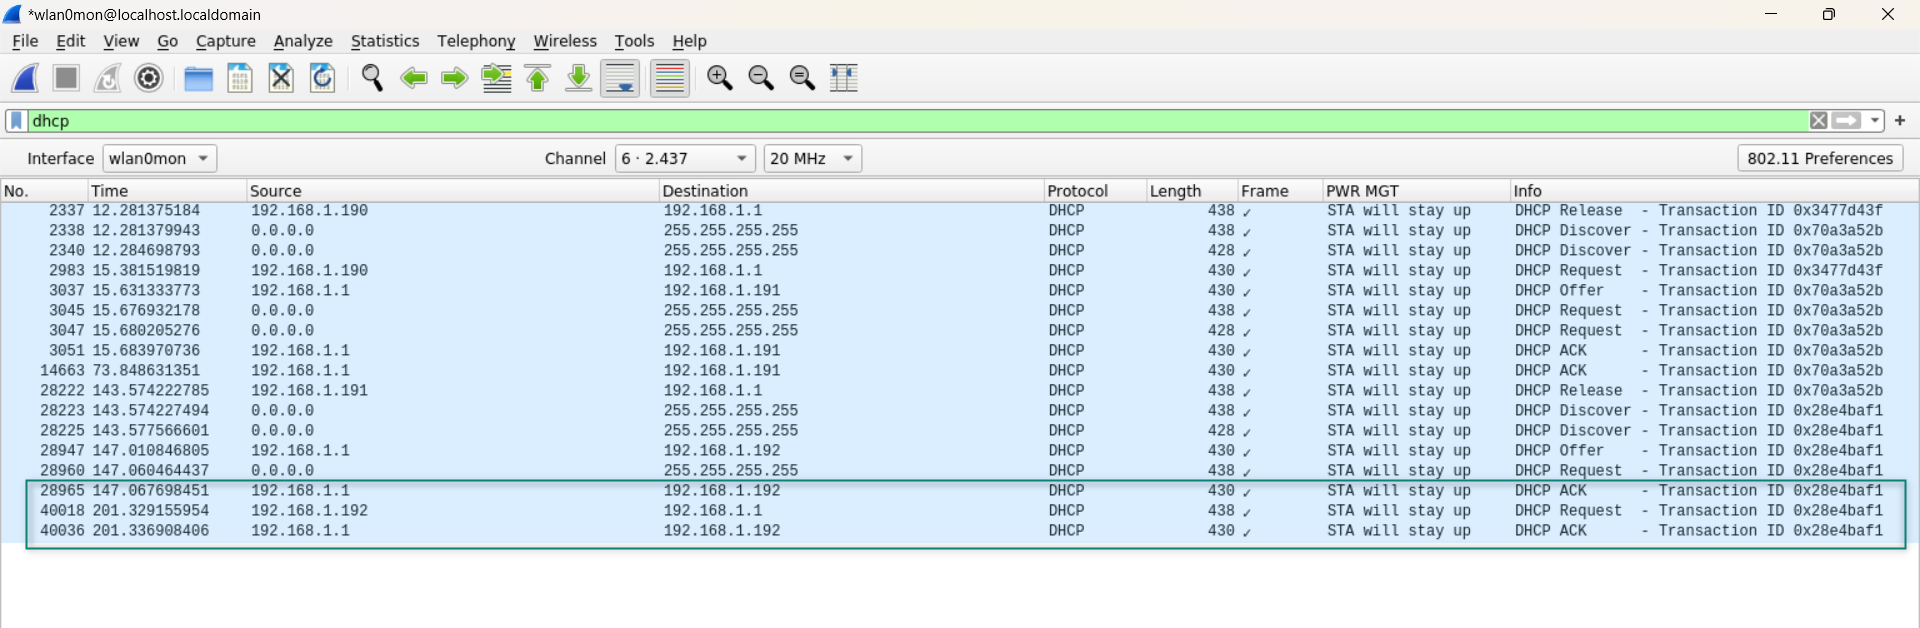Expand the 20 MHz bandwidth dropdown
This screenshot has width=1920, height=628.
pyautogui.click(x=812, y=159)
